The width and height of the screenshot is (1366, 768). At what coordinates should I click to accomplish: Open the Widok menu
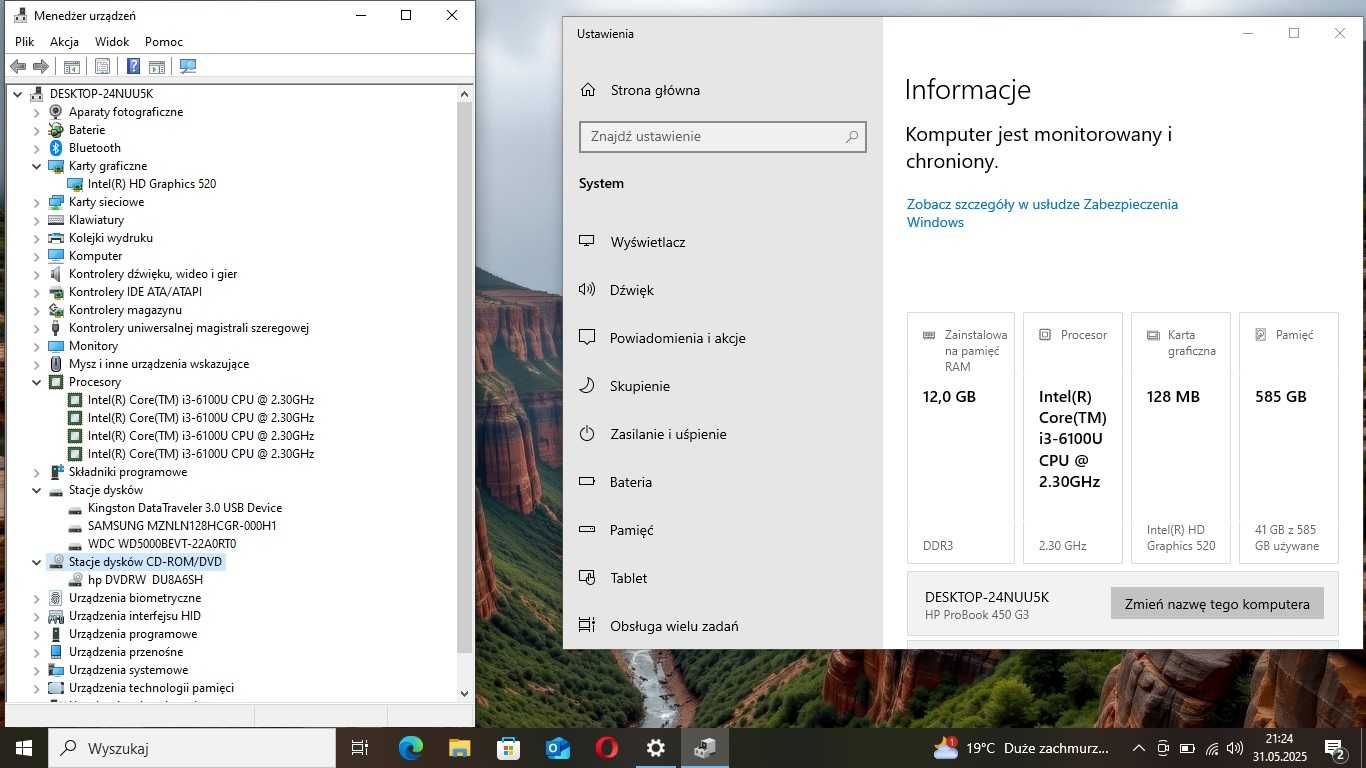point(112,42)
